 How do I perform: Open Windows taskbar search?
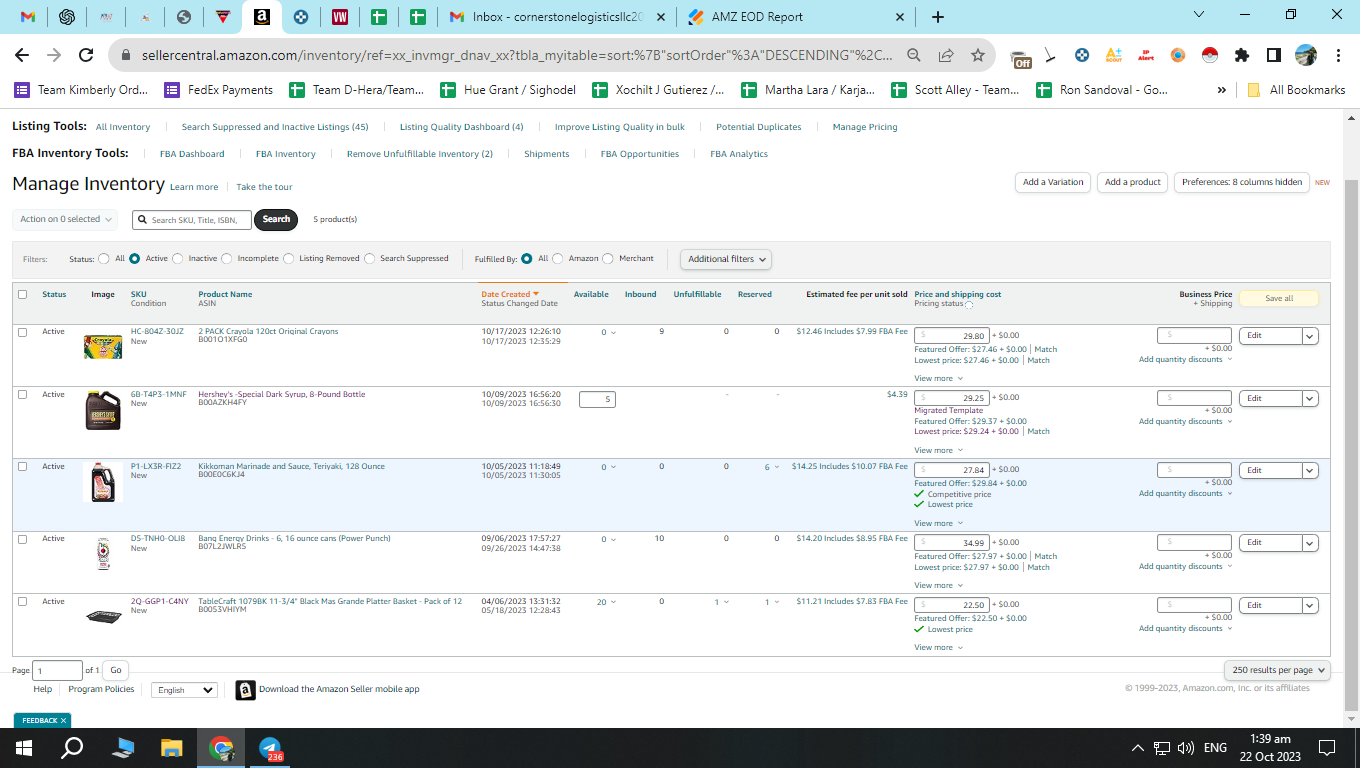[x=73, y=748]
